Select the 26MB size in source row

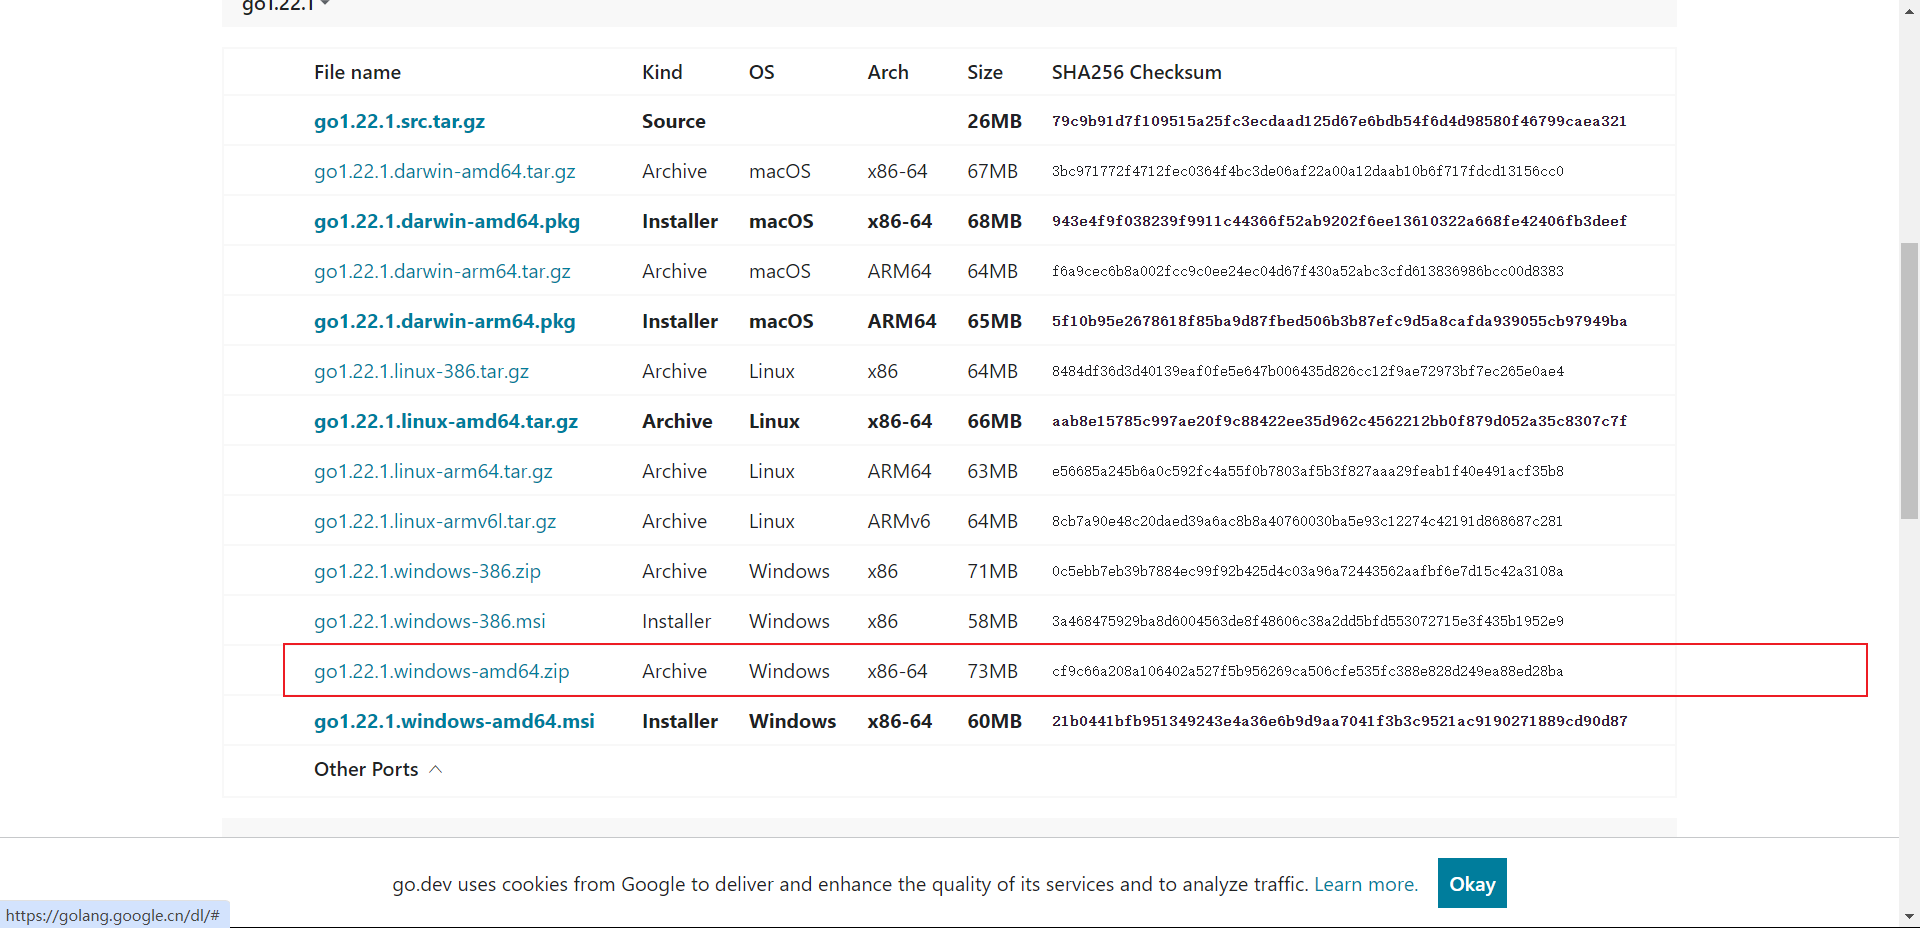coord(994,121)
